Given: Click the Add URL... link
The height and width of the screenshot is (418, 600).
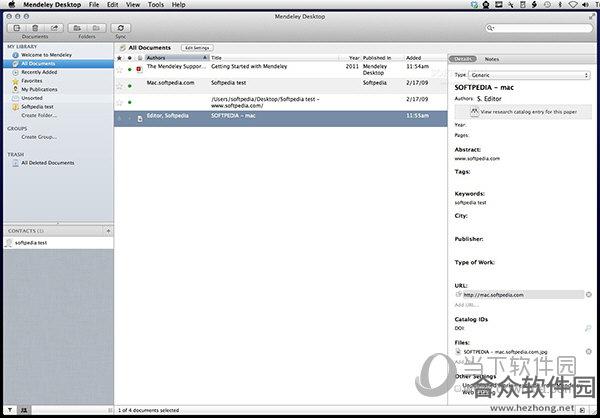Looking at the screenshot, I should click(x=466, y=305).
